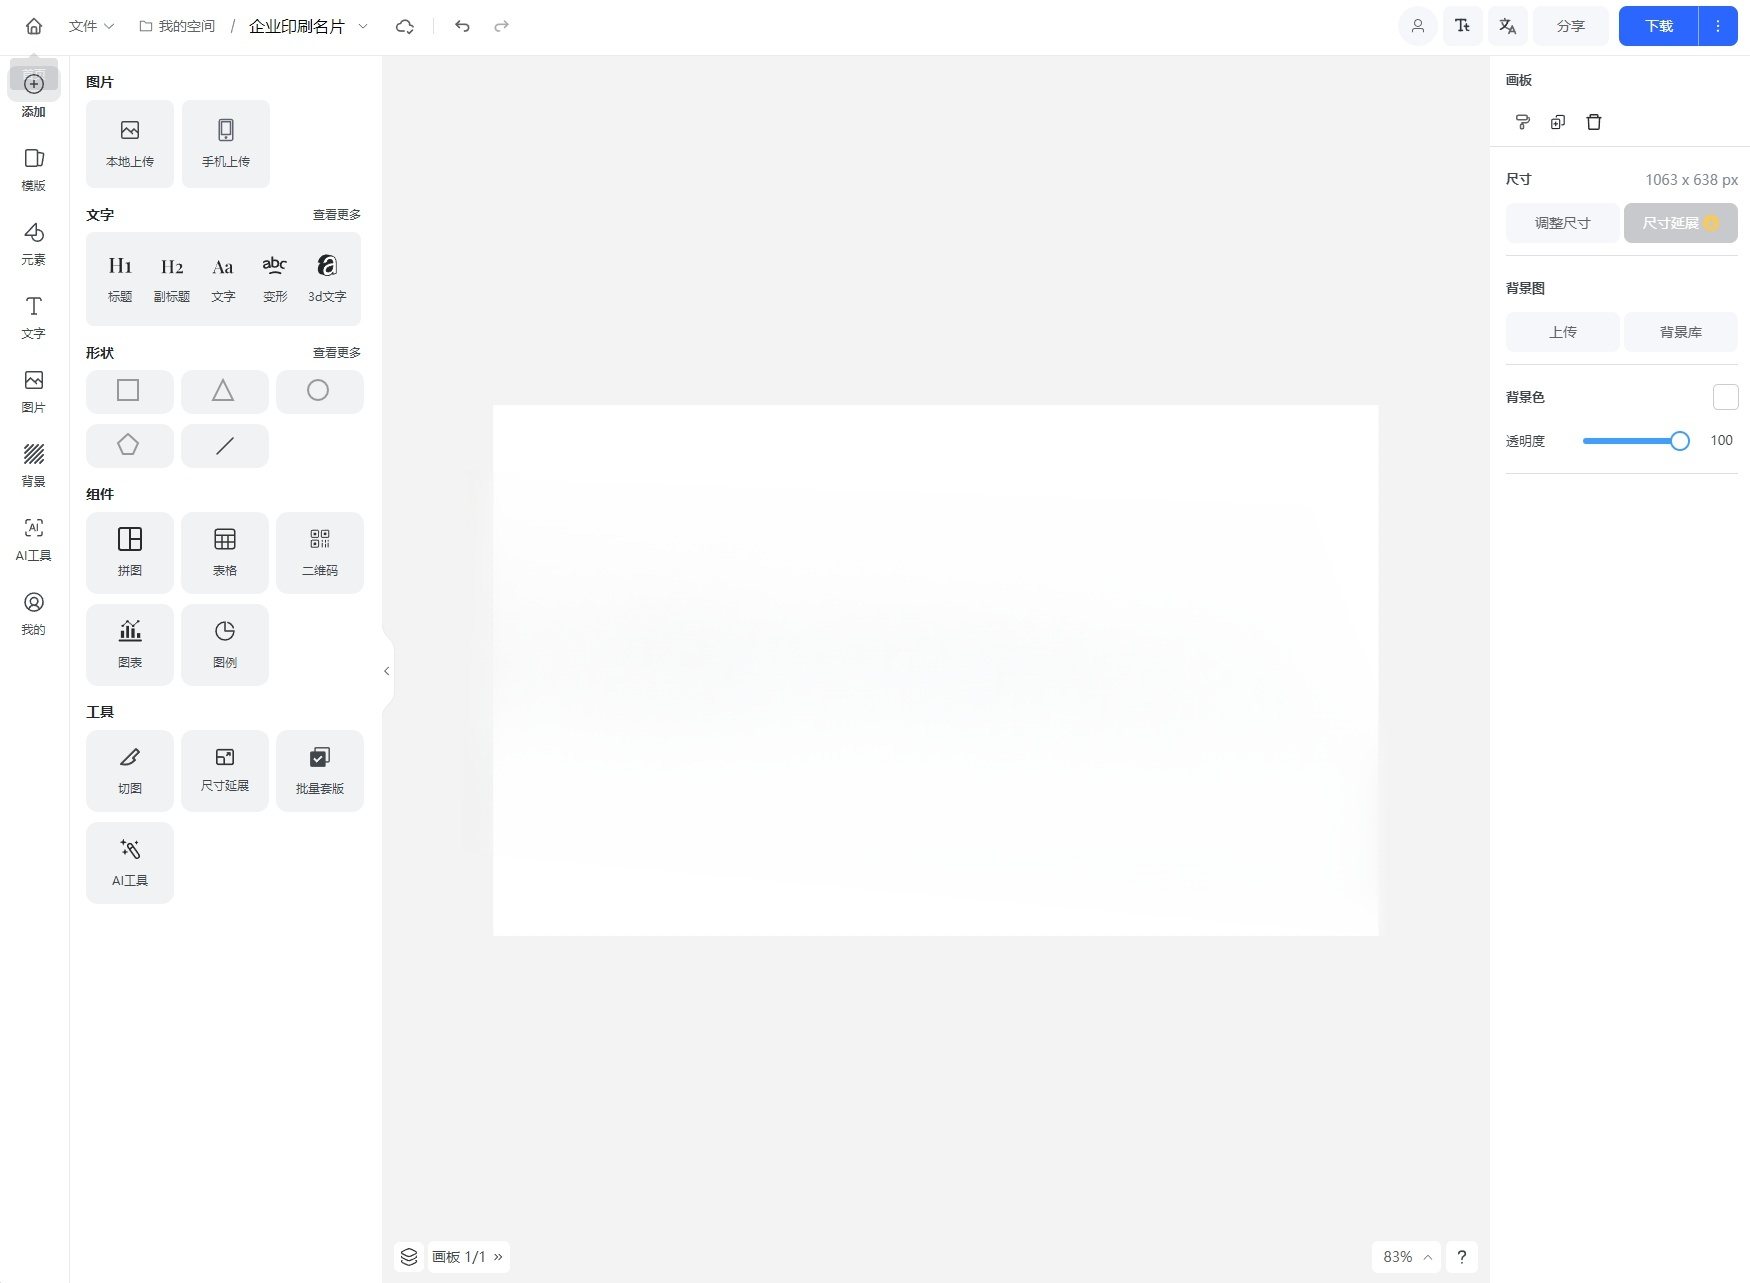Image resolution: width=1750 pixels, height=1283 pixels.
Task: Click the undo arrow in top bar
Action: (462, 26)
